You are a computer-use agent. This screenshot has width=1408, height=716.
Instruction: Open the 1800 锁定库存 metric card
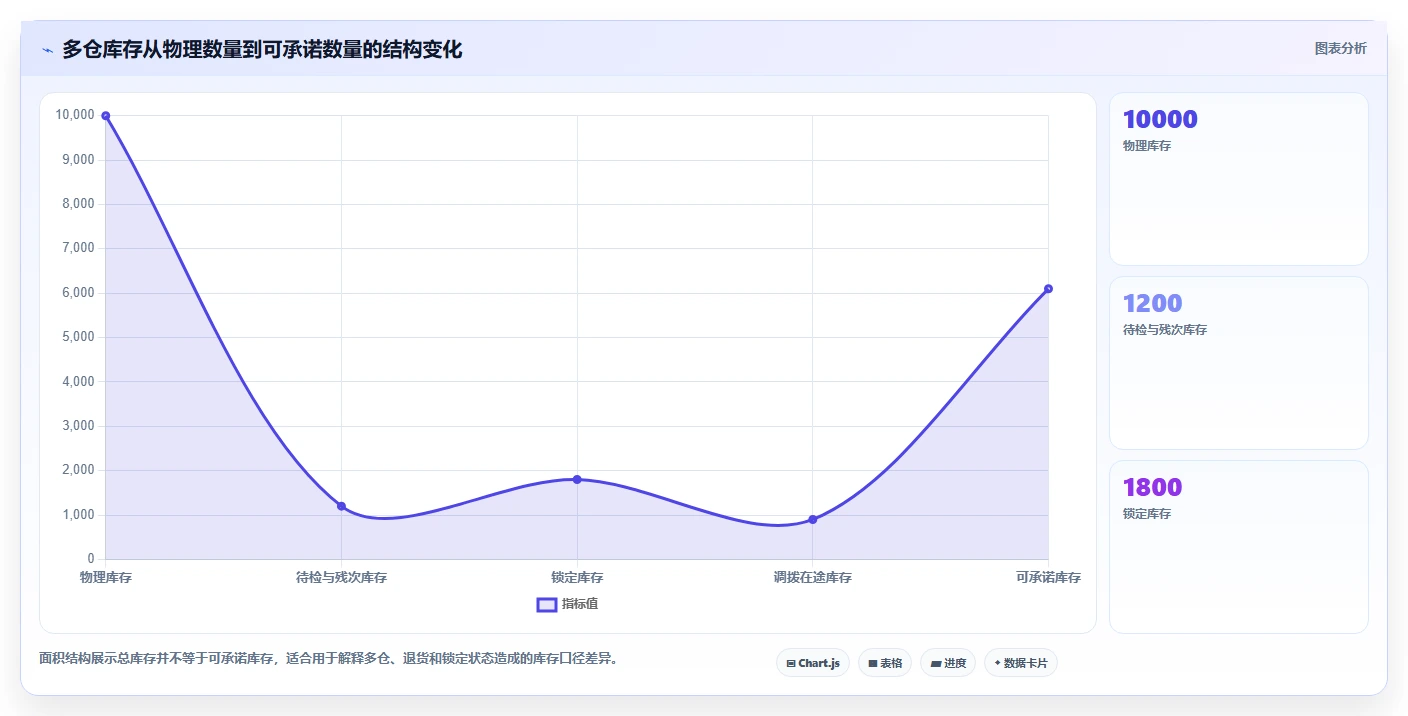coord(1239,547)
